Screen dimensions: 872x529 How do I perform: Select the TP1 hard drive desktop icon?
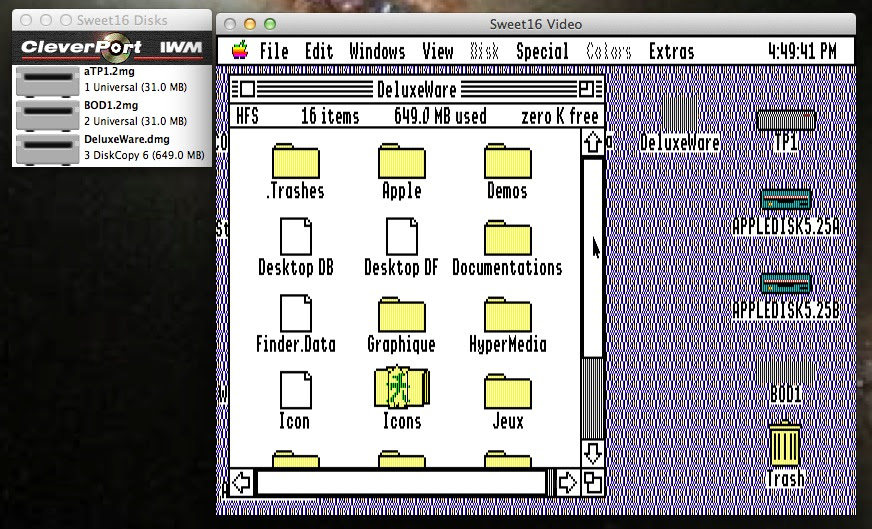coord(786,121)
